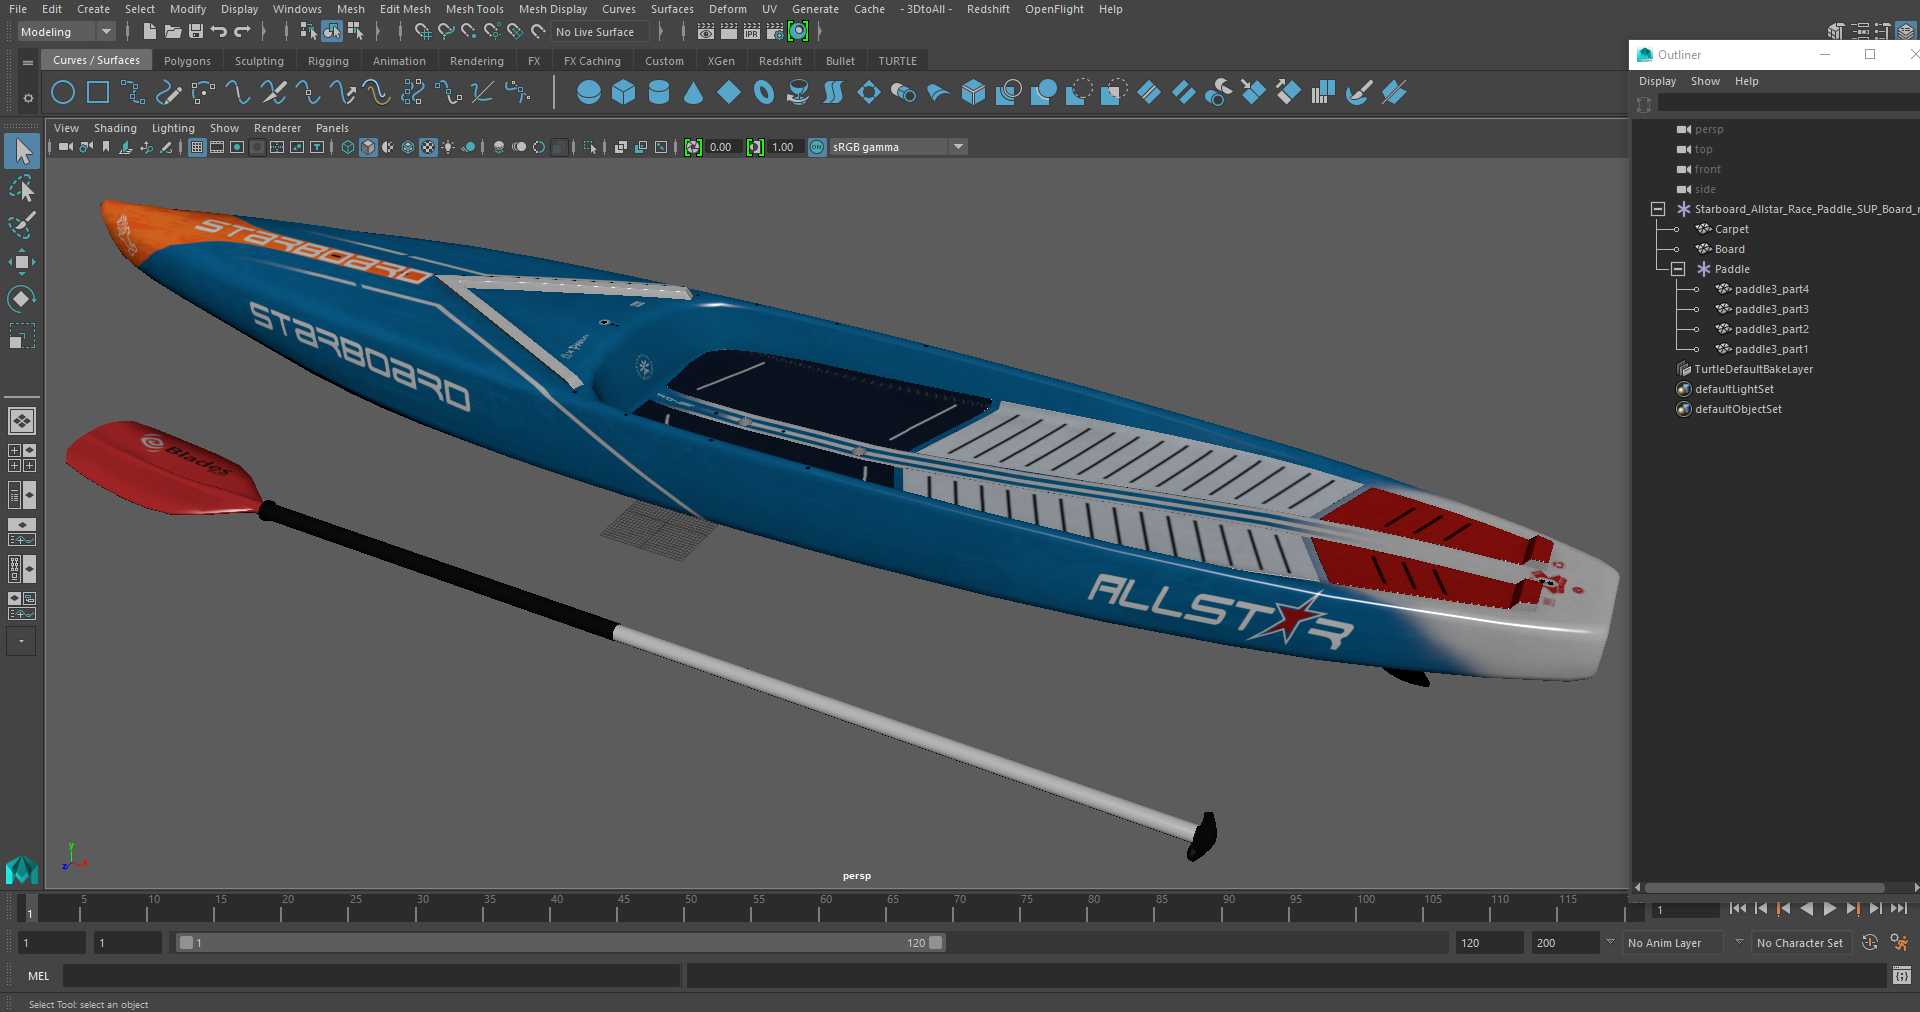Toggle use all lights in viewport
The image size is (1920, 1012).
[x=448, y=147]
